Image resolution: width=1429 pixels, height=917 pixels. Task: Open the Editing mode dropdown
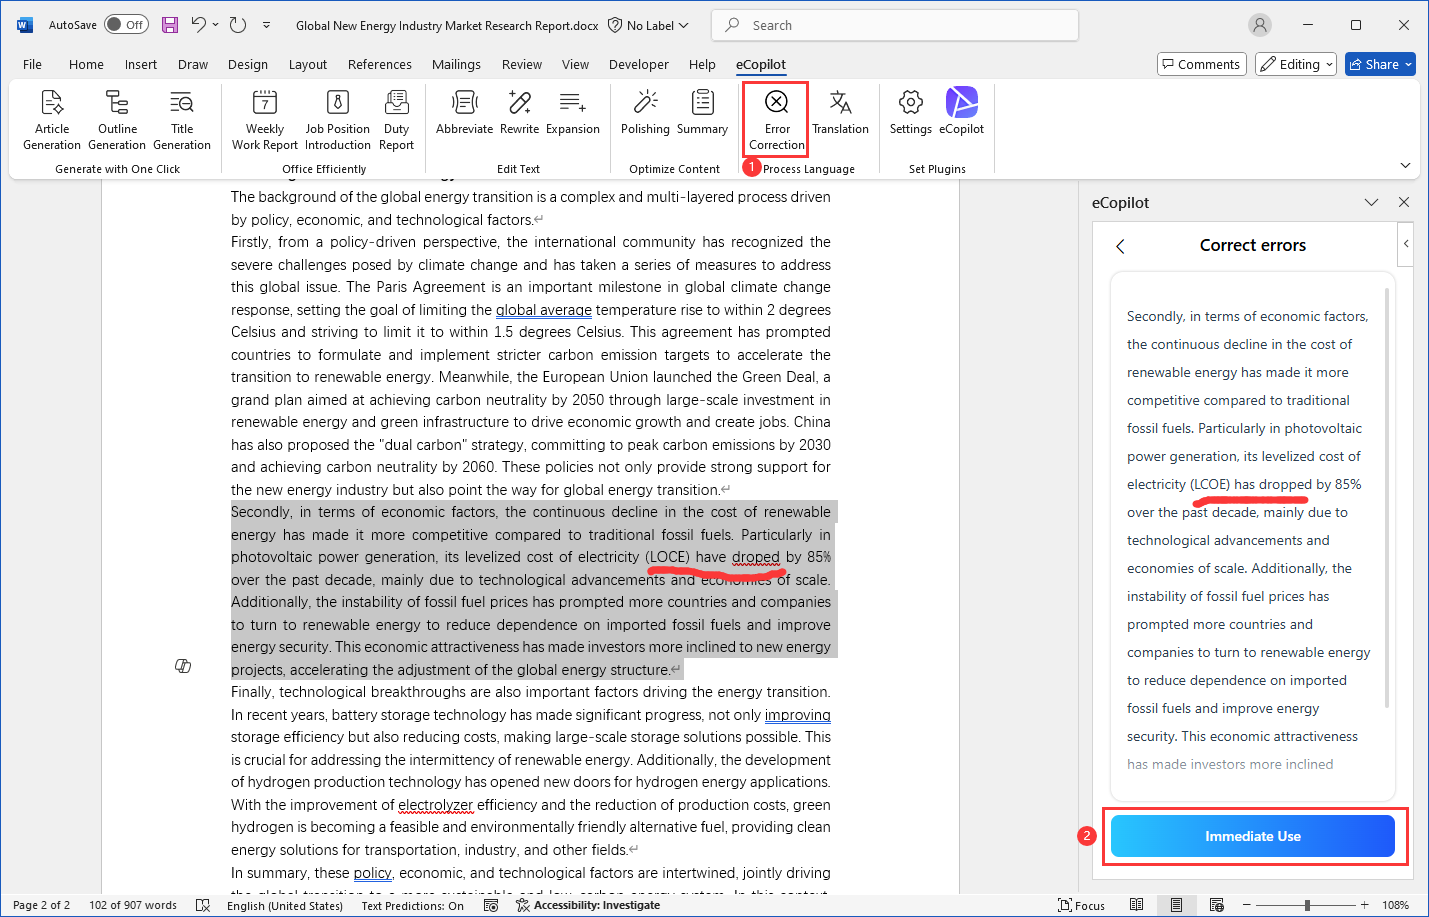1296,63
